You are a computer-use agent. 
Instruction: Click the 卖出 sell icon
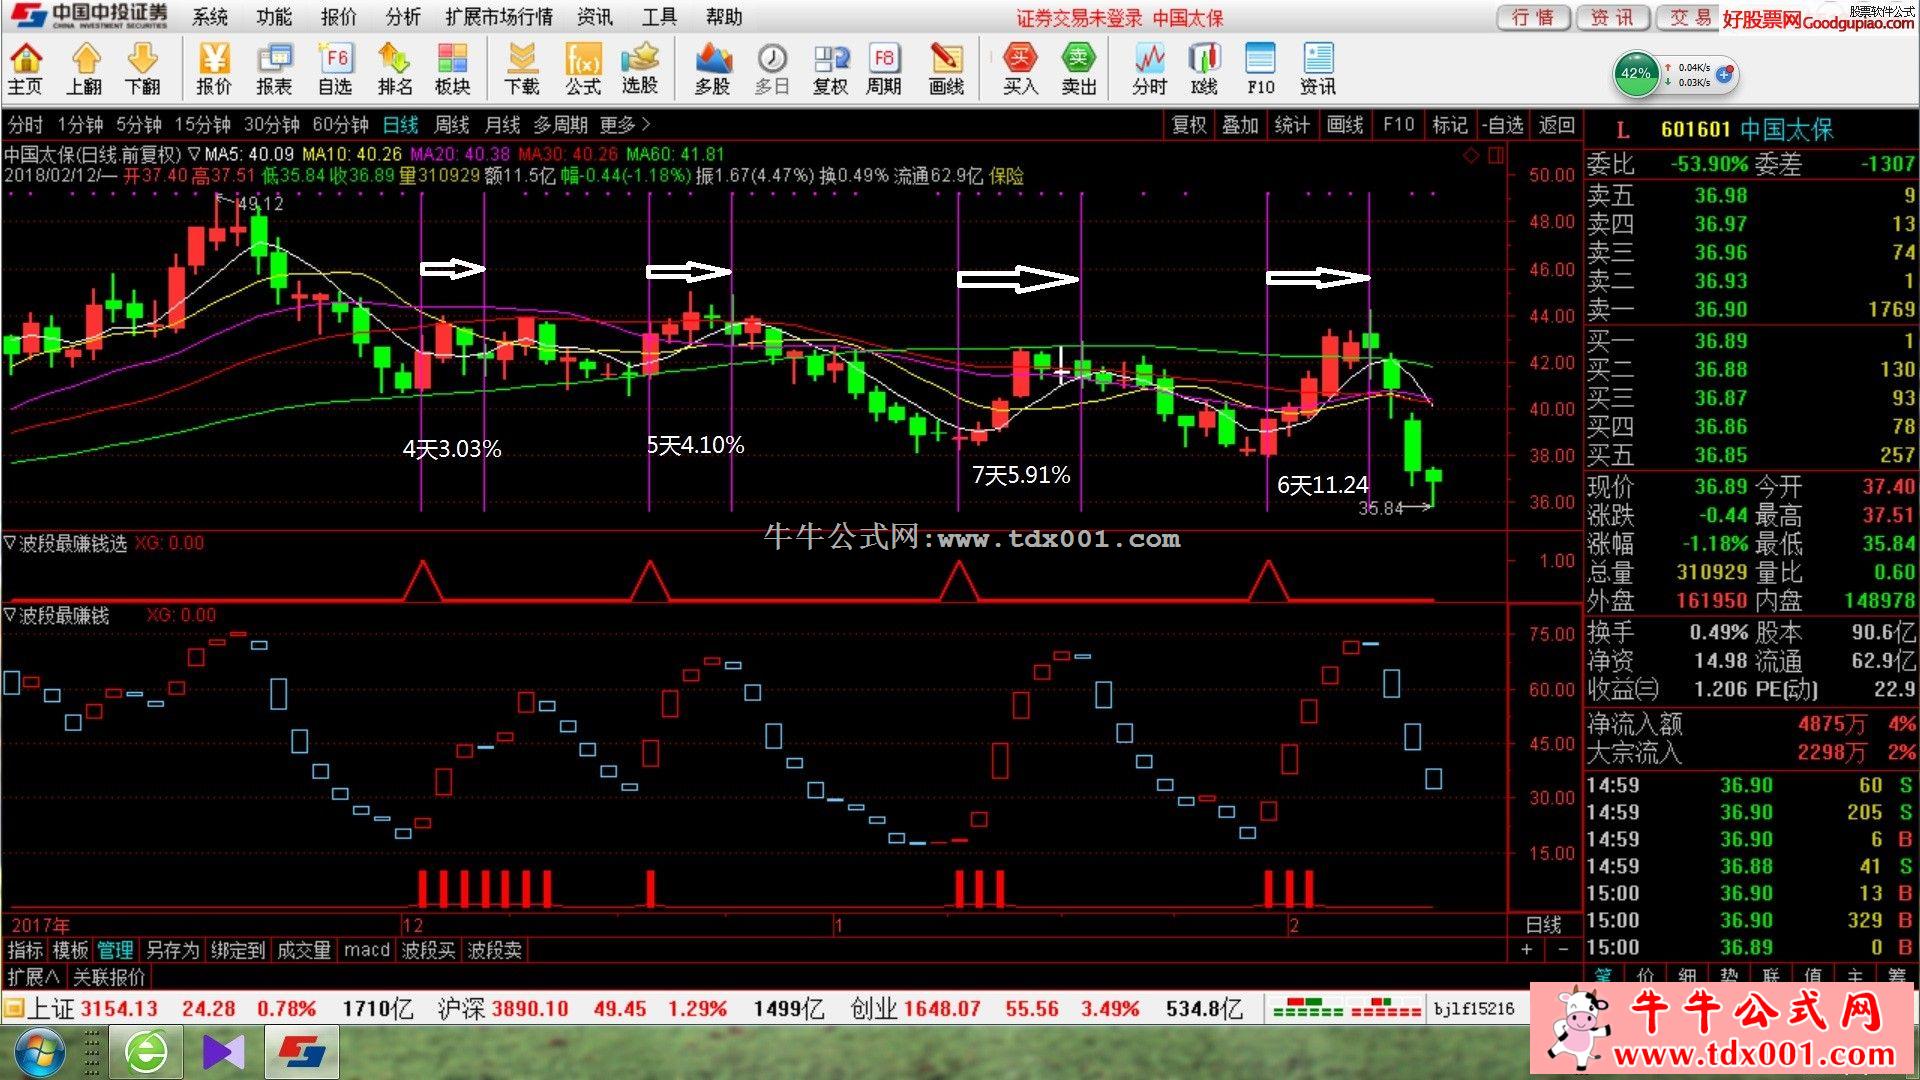coord(1078,69)
